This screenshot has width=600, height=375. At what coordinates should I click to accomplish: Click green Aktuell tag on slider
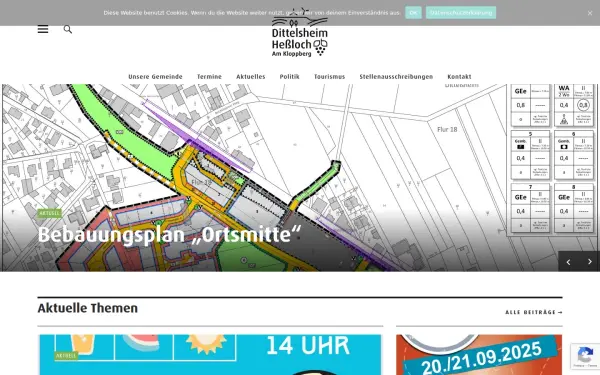50,213
